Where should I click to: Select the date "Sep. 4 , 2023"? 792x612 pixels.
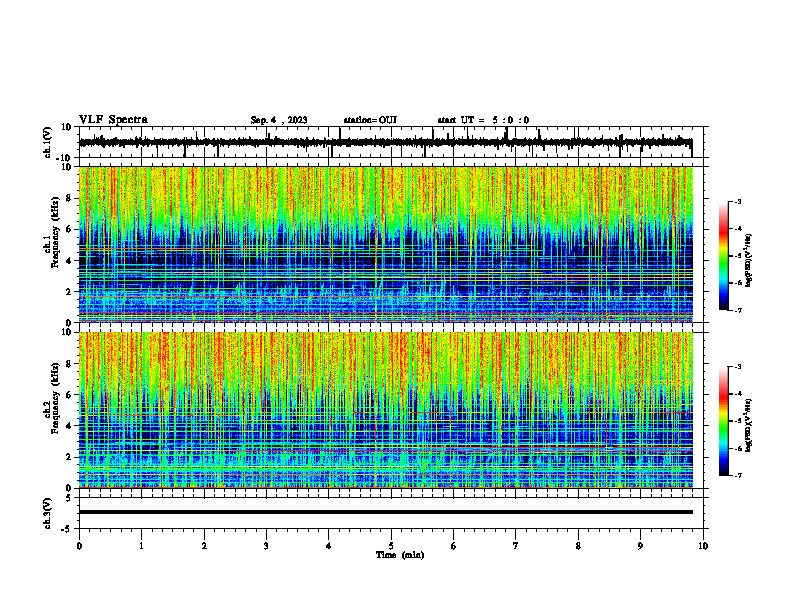pyautogui.click(x=279, y=120)
